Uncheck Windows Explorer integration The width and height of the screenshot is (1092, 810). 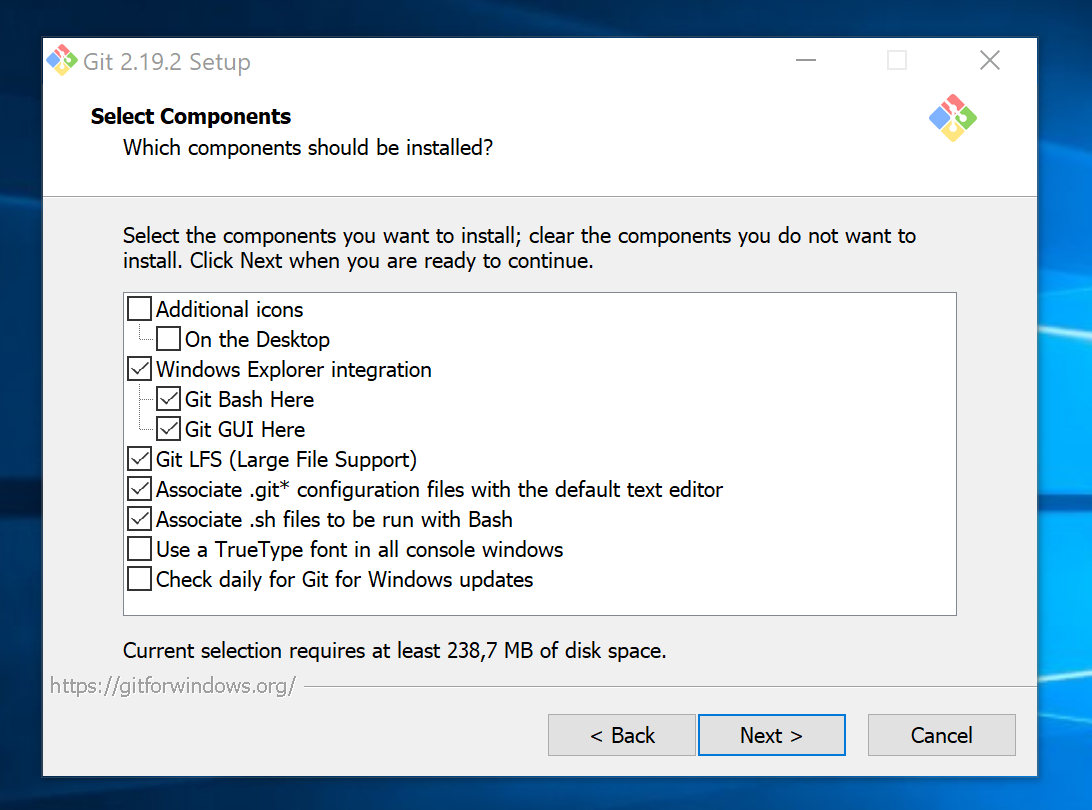139,368
